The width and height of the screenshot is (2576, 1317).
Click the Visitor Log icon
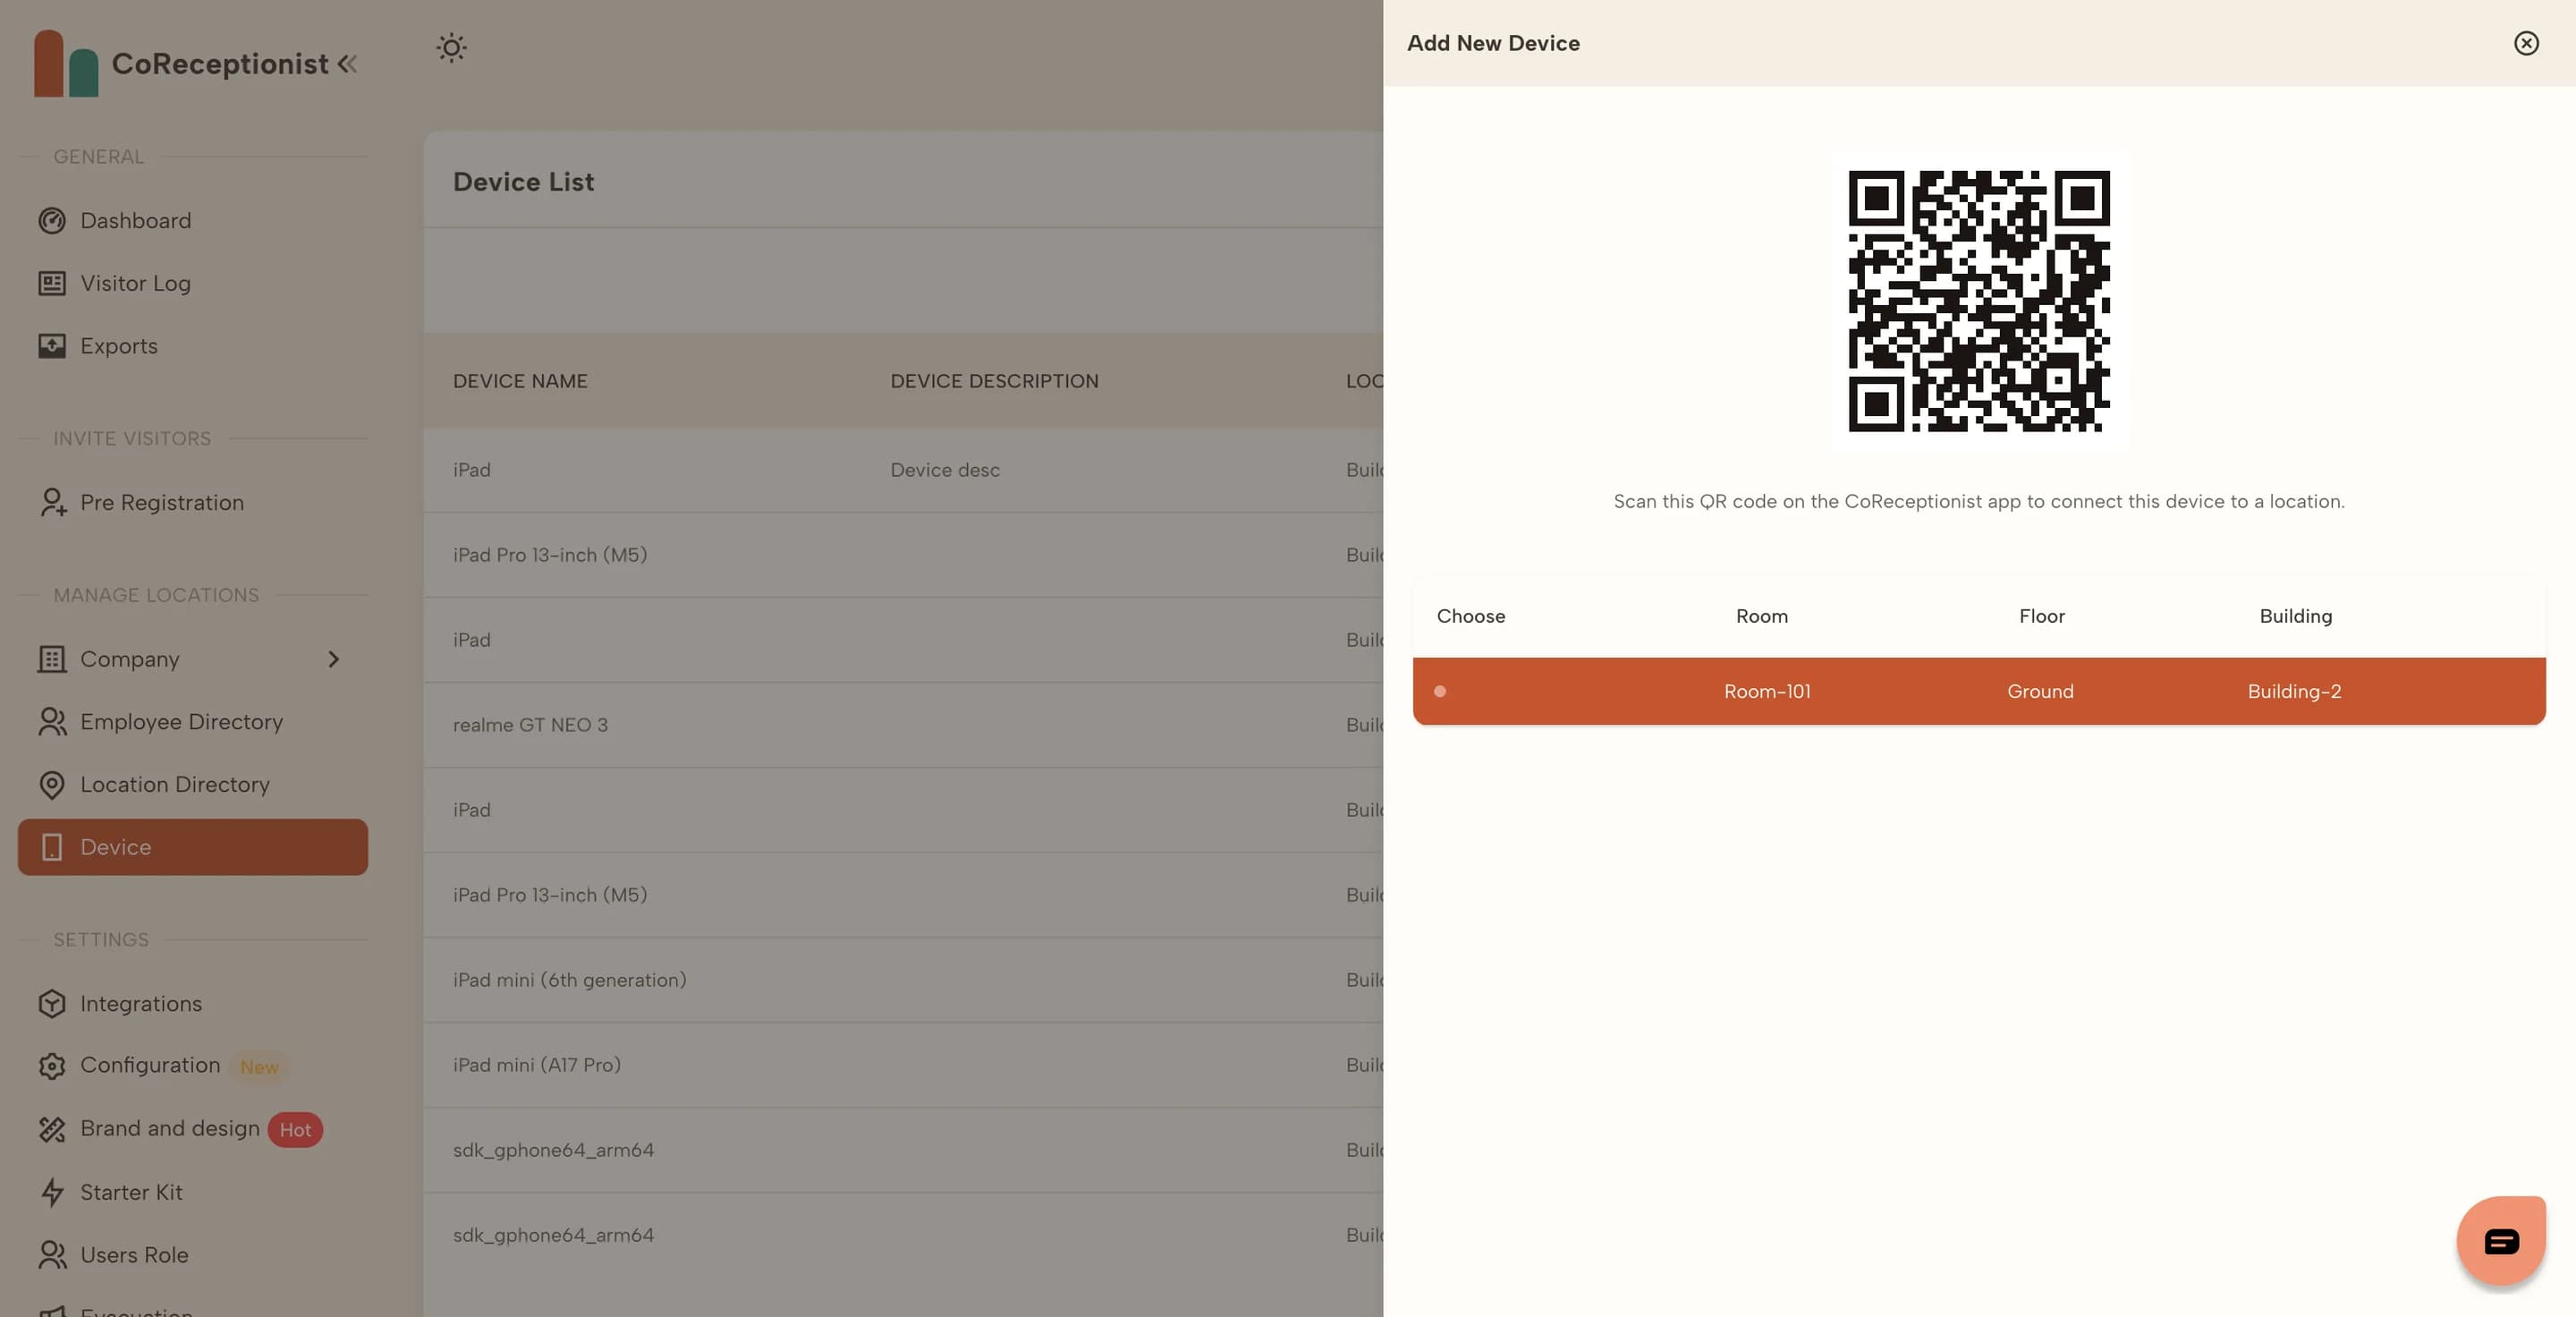click(x=52, y=283)
